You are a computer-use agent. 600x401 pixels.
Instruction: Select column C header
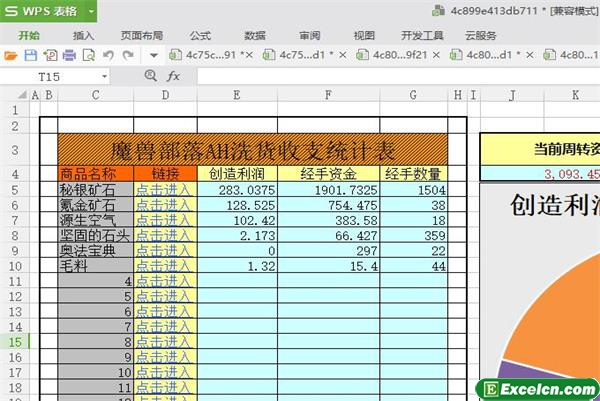pos(96,95)
